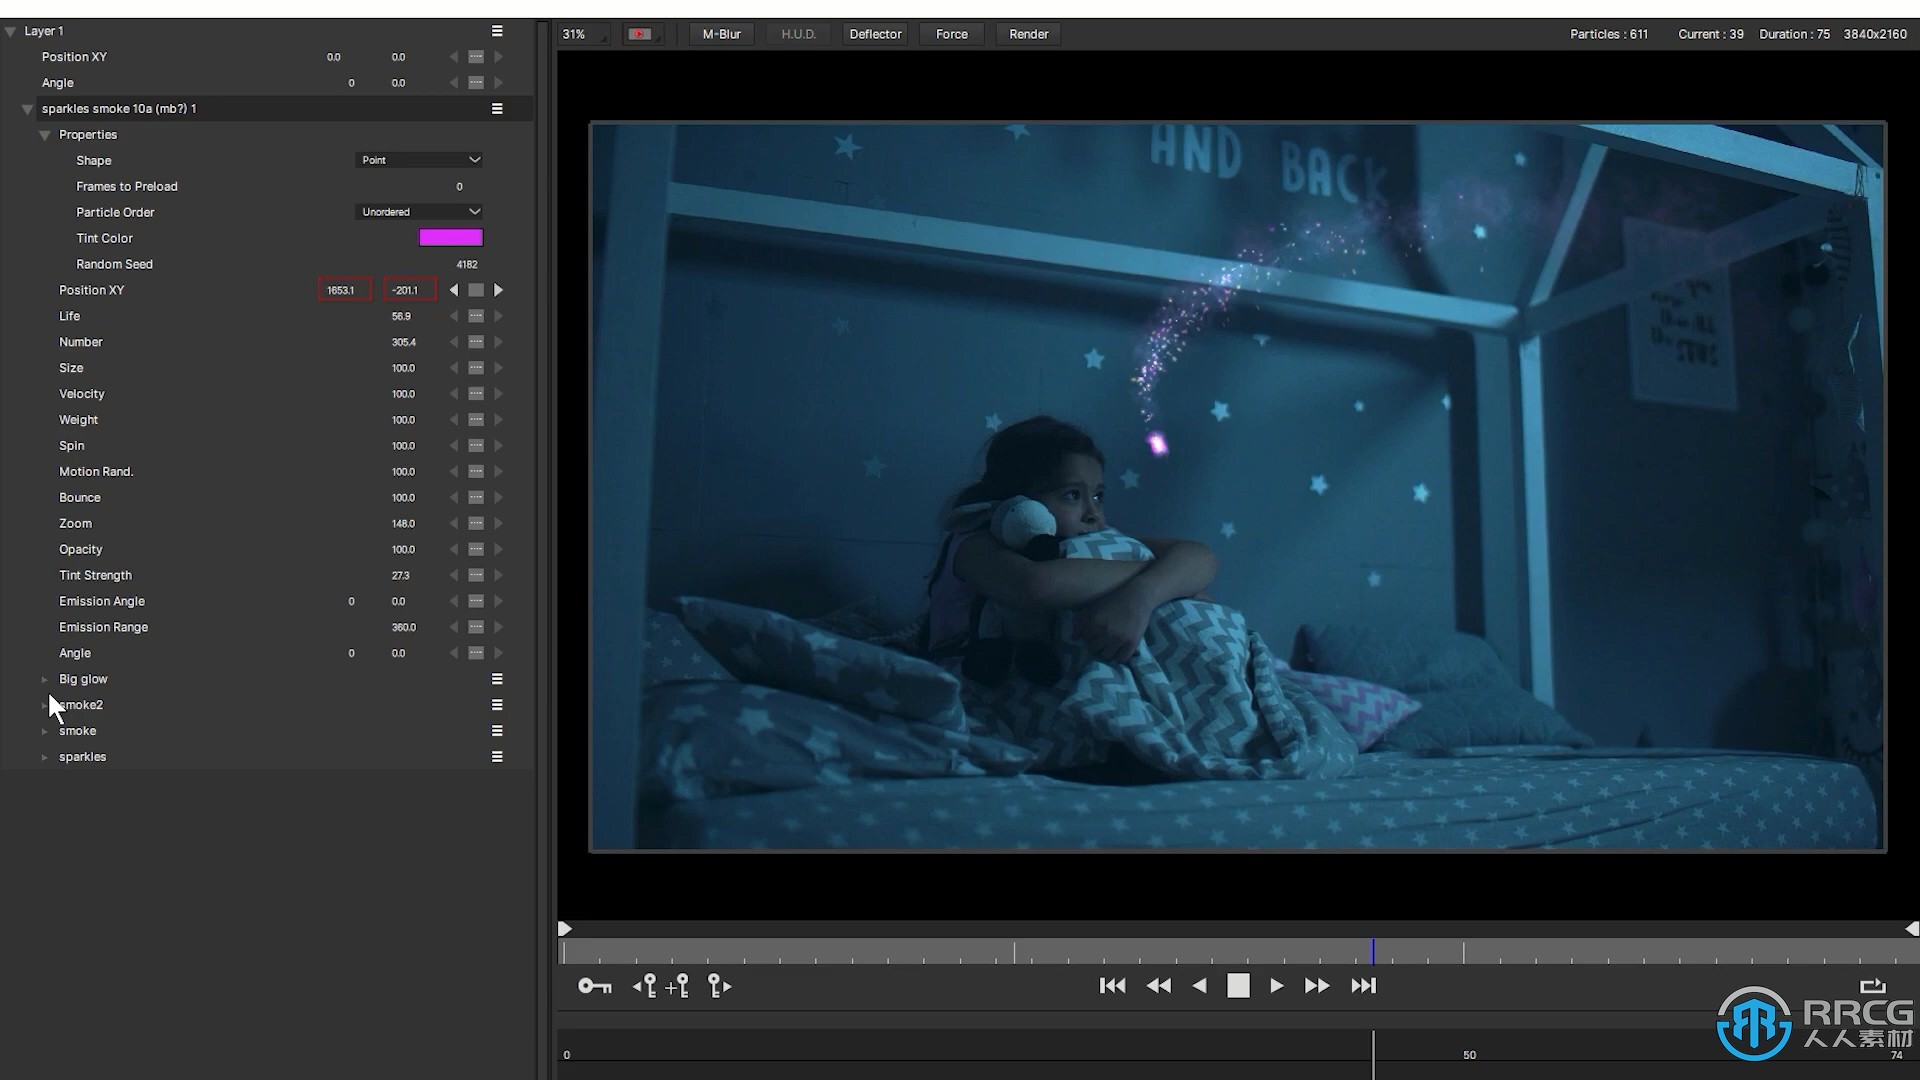Expand the sparkles particle
The width and height of the screenshot is (1920, 1080).
coord(44,757)
